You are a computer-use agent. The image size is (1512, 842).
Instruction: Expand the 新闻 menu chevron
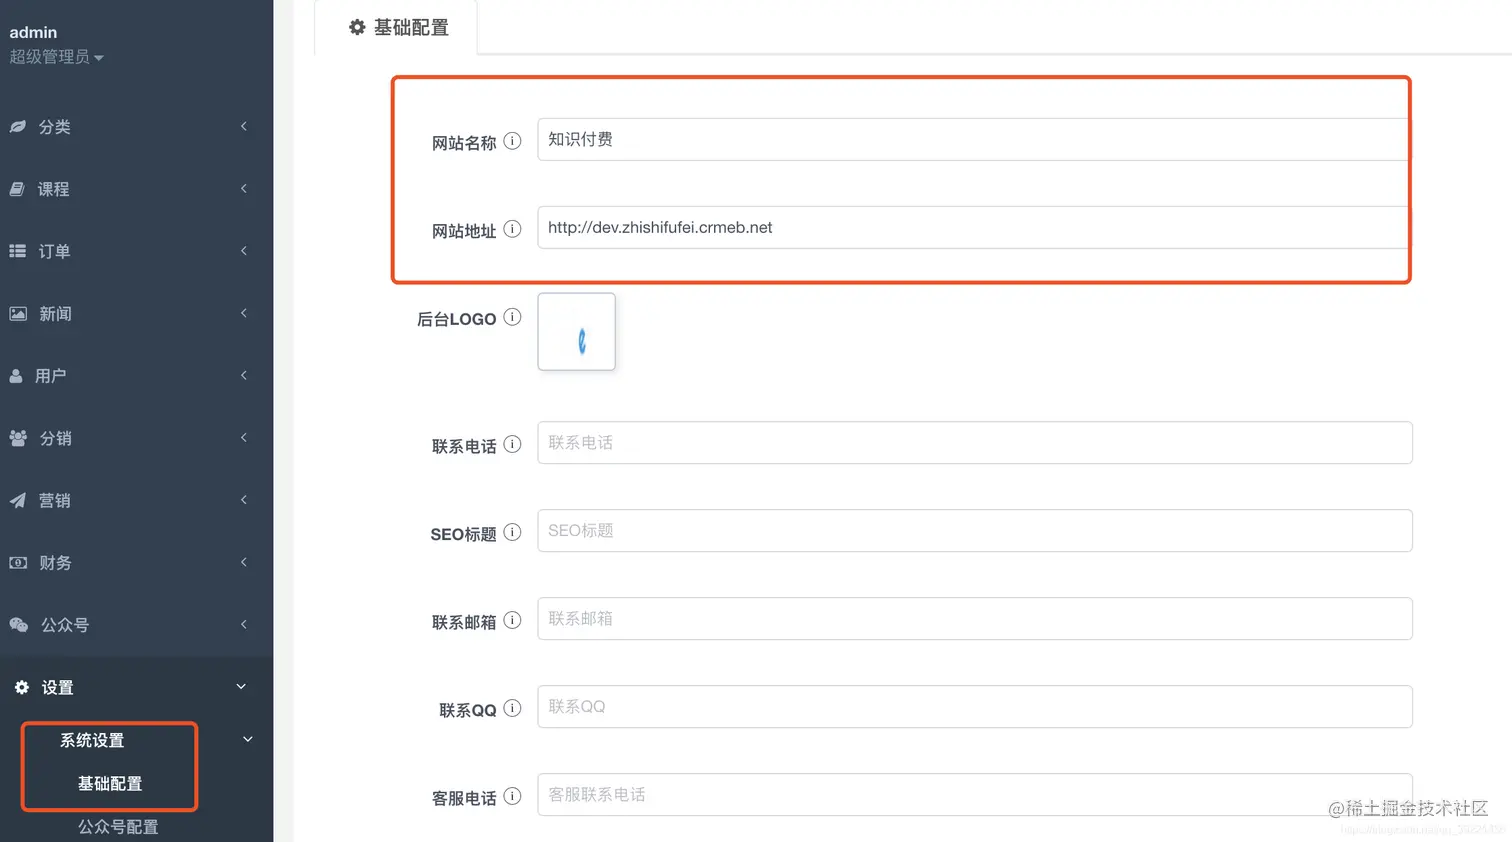(243, 313)
